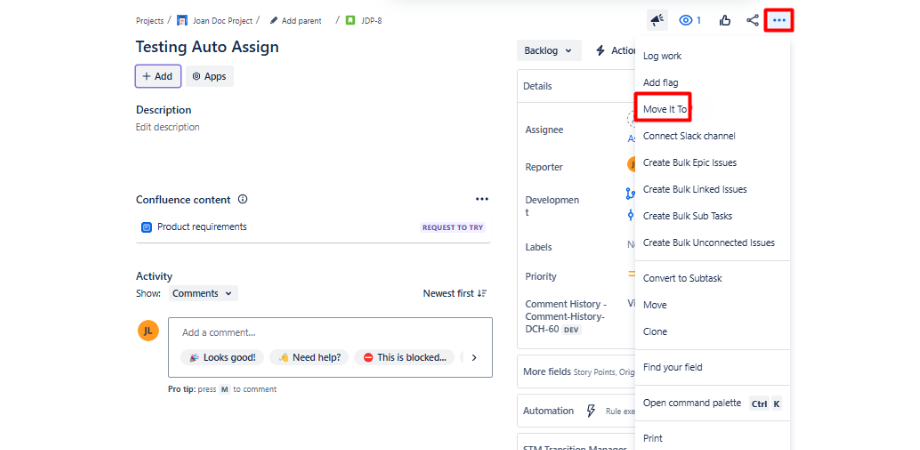Click the REQUEST TO TRY badge

[452, 228]
